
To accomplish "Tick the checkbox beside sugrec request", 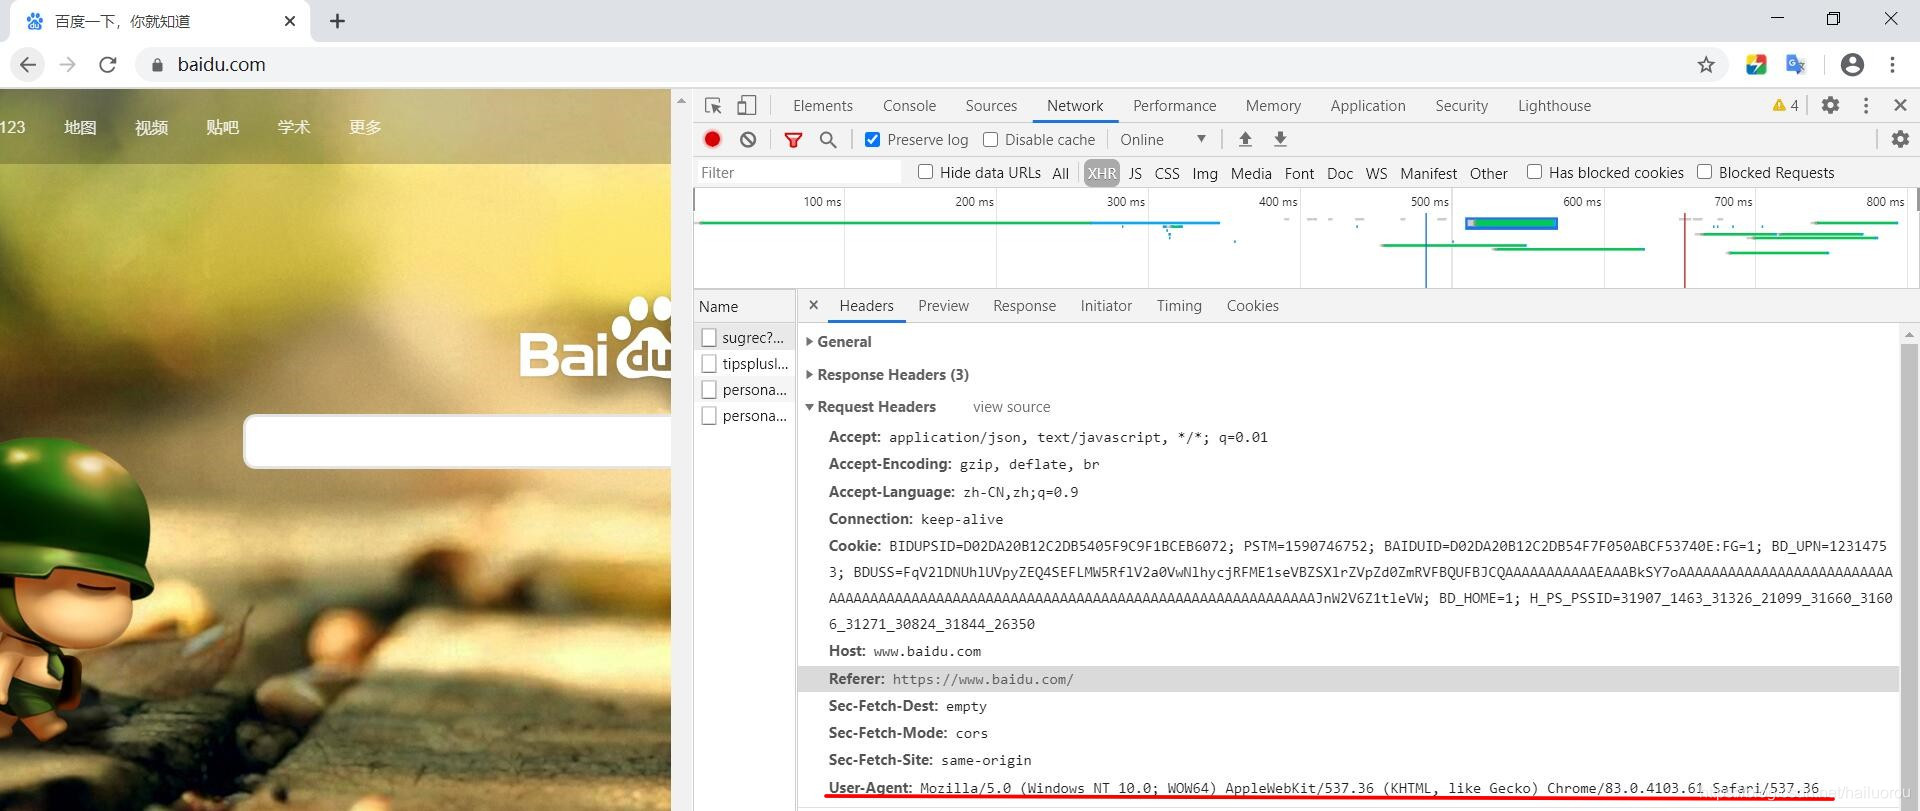I will (x=709, y=338).
